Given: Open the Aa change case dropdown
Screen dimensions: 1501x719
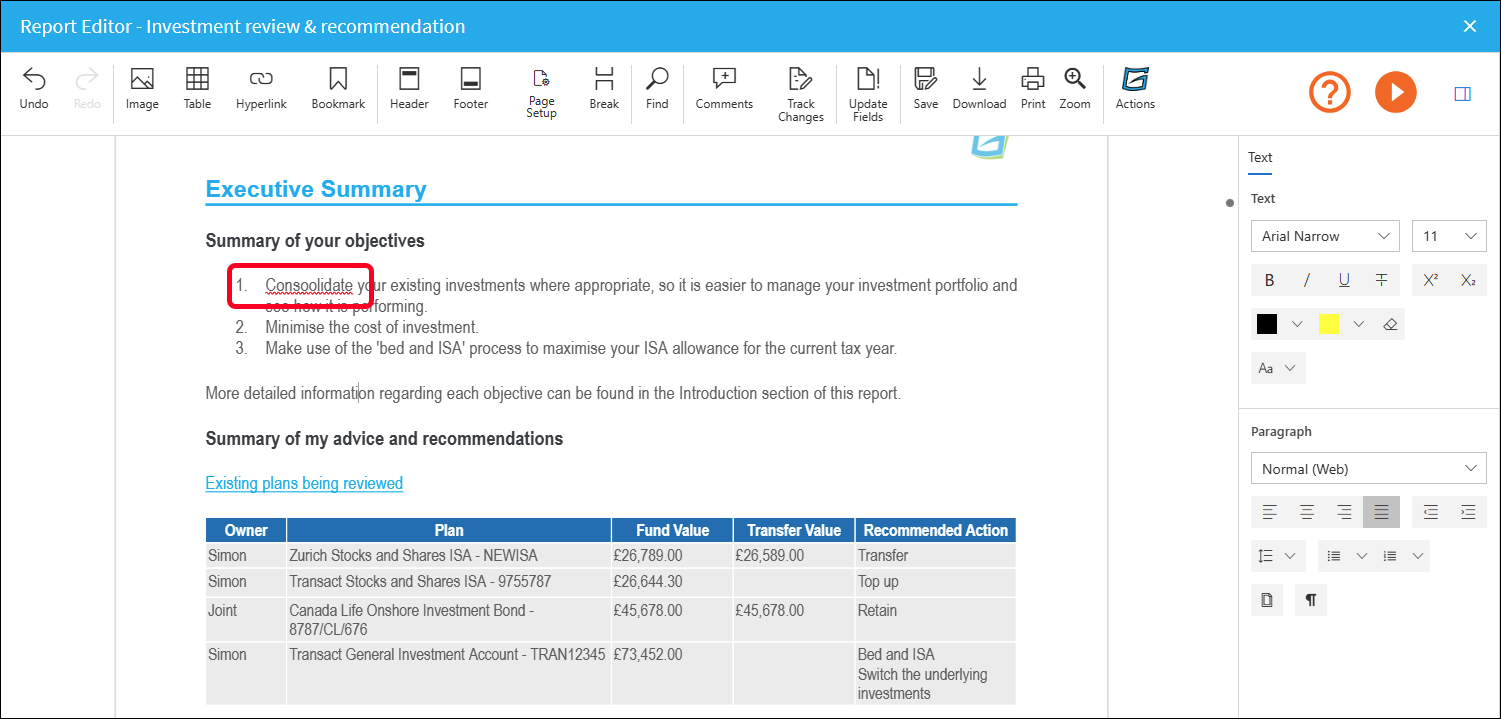Looking at the screenshot, I should pyautogui.click(x=1278, y=368).
